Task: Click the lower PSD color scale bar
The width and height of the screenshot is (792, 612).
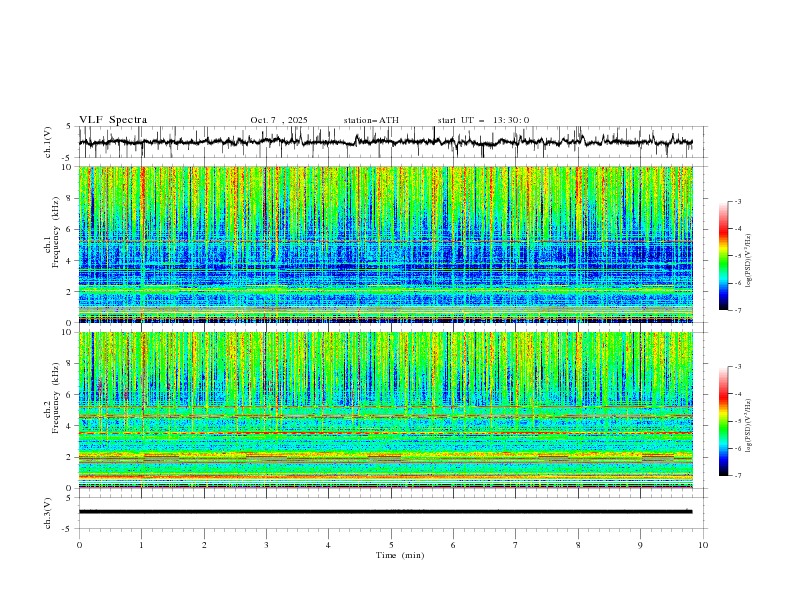Action: pos(723,421)
